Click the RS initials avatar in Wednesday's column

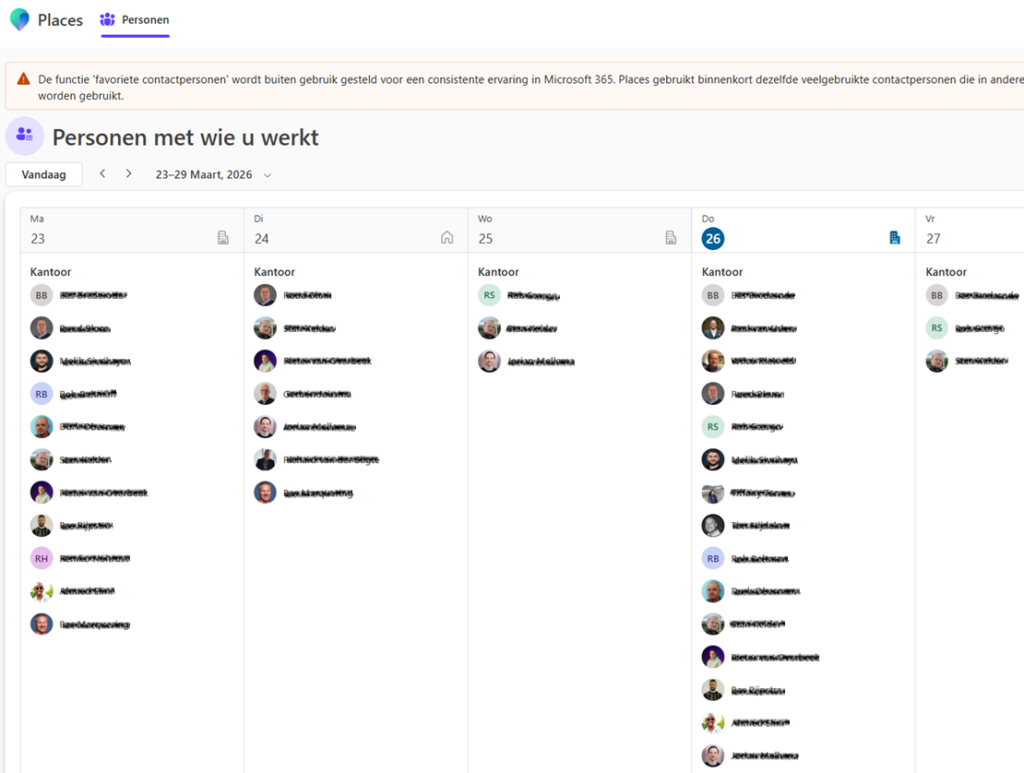pos(489,295)
